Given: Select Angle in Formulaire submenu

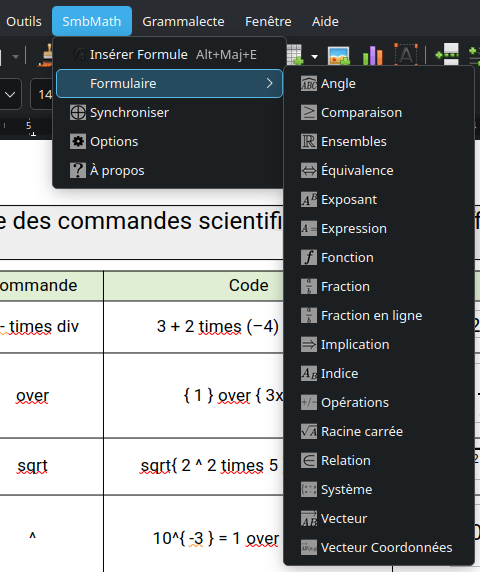Looking at the screenshot, I should (379, 84).
